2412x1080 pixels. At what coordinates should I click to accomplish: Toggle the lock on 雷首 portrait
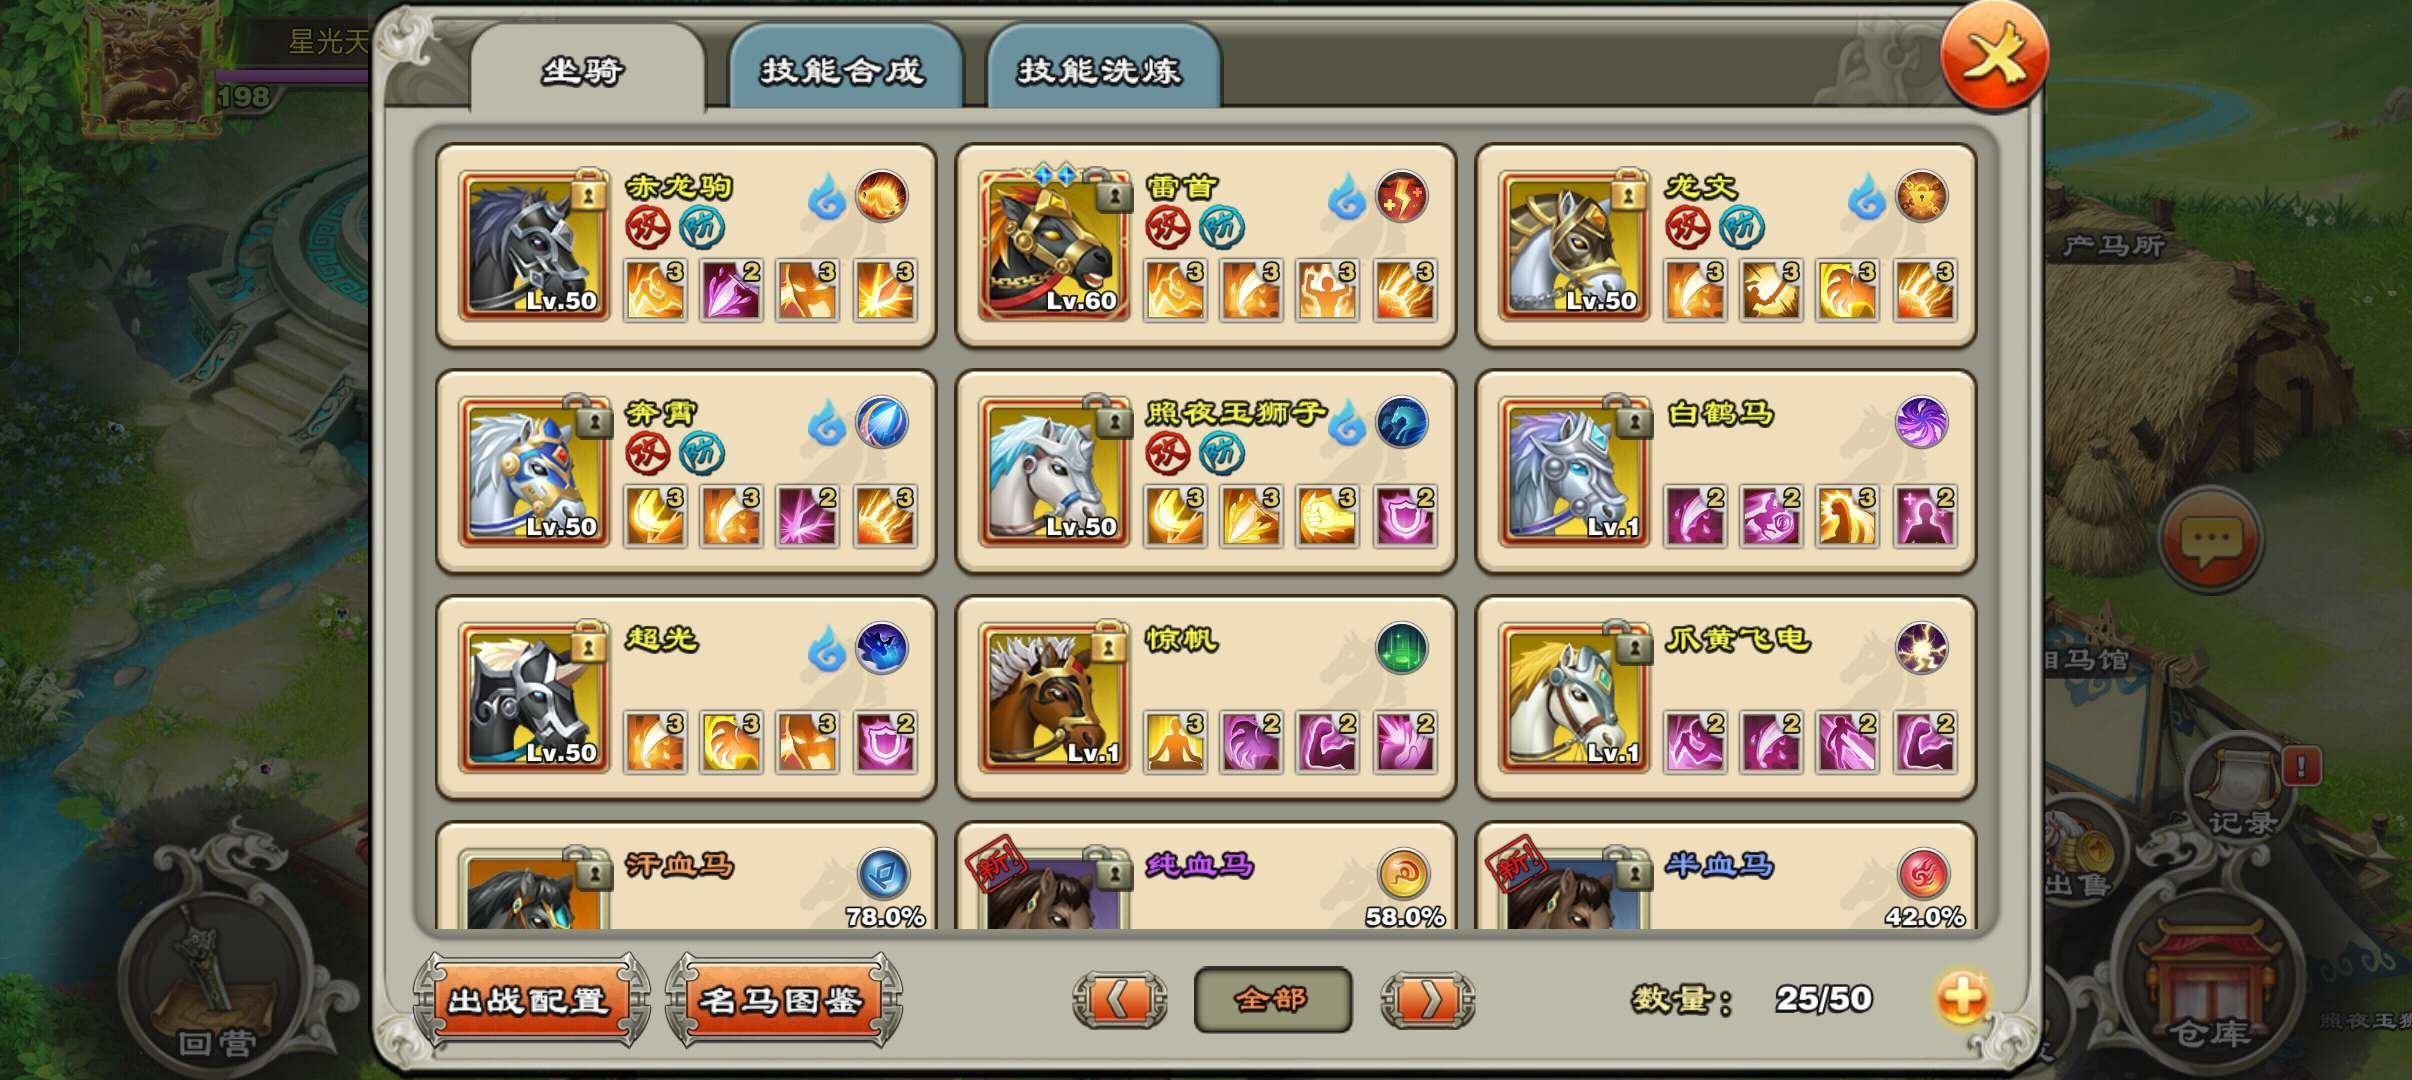1109,190
